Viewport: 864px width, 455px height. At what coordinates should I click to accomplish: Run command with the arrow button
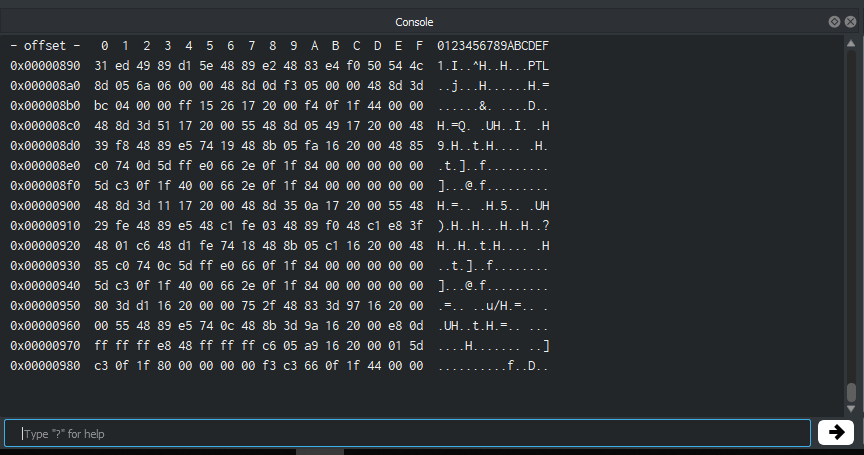836,432
